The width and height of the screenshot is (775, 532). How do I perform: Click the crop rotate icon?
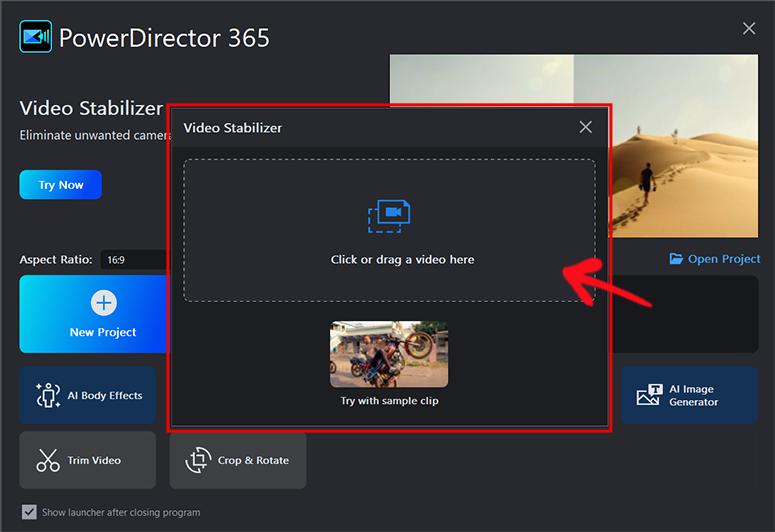pos(198,460)
